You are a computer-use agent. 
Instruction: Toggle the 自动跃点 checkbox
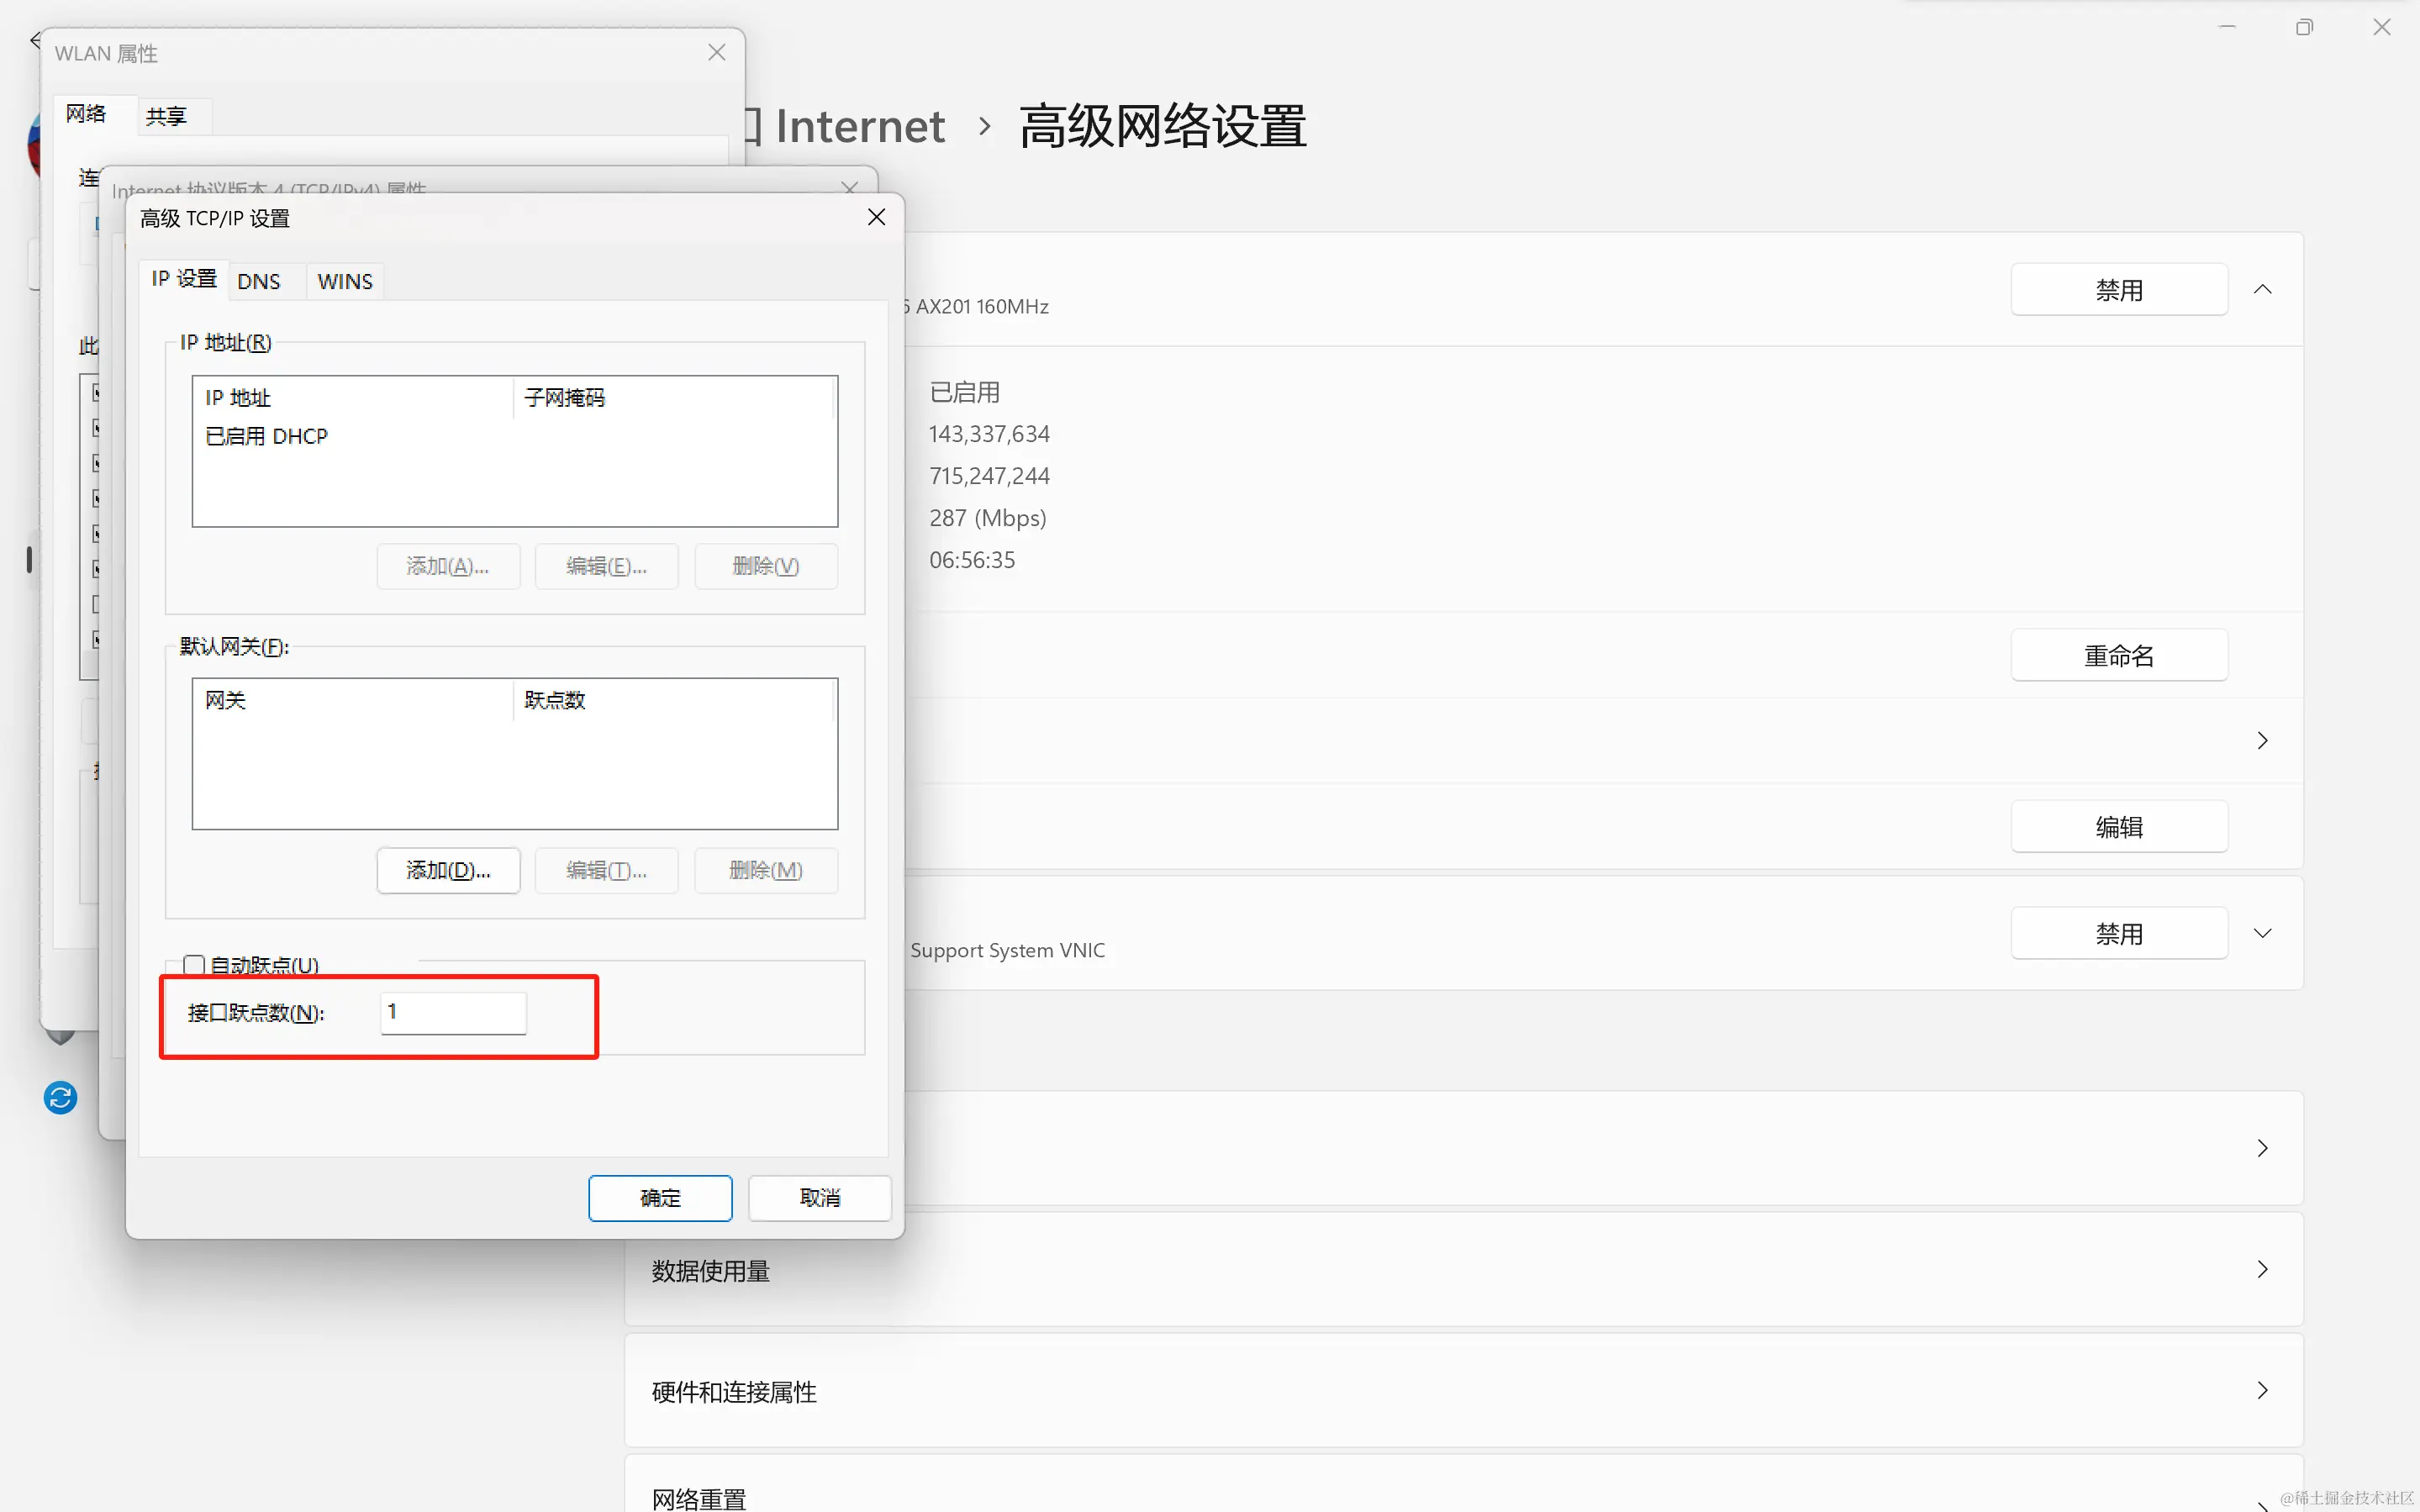coord(194,964)
